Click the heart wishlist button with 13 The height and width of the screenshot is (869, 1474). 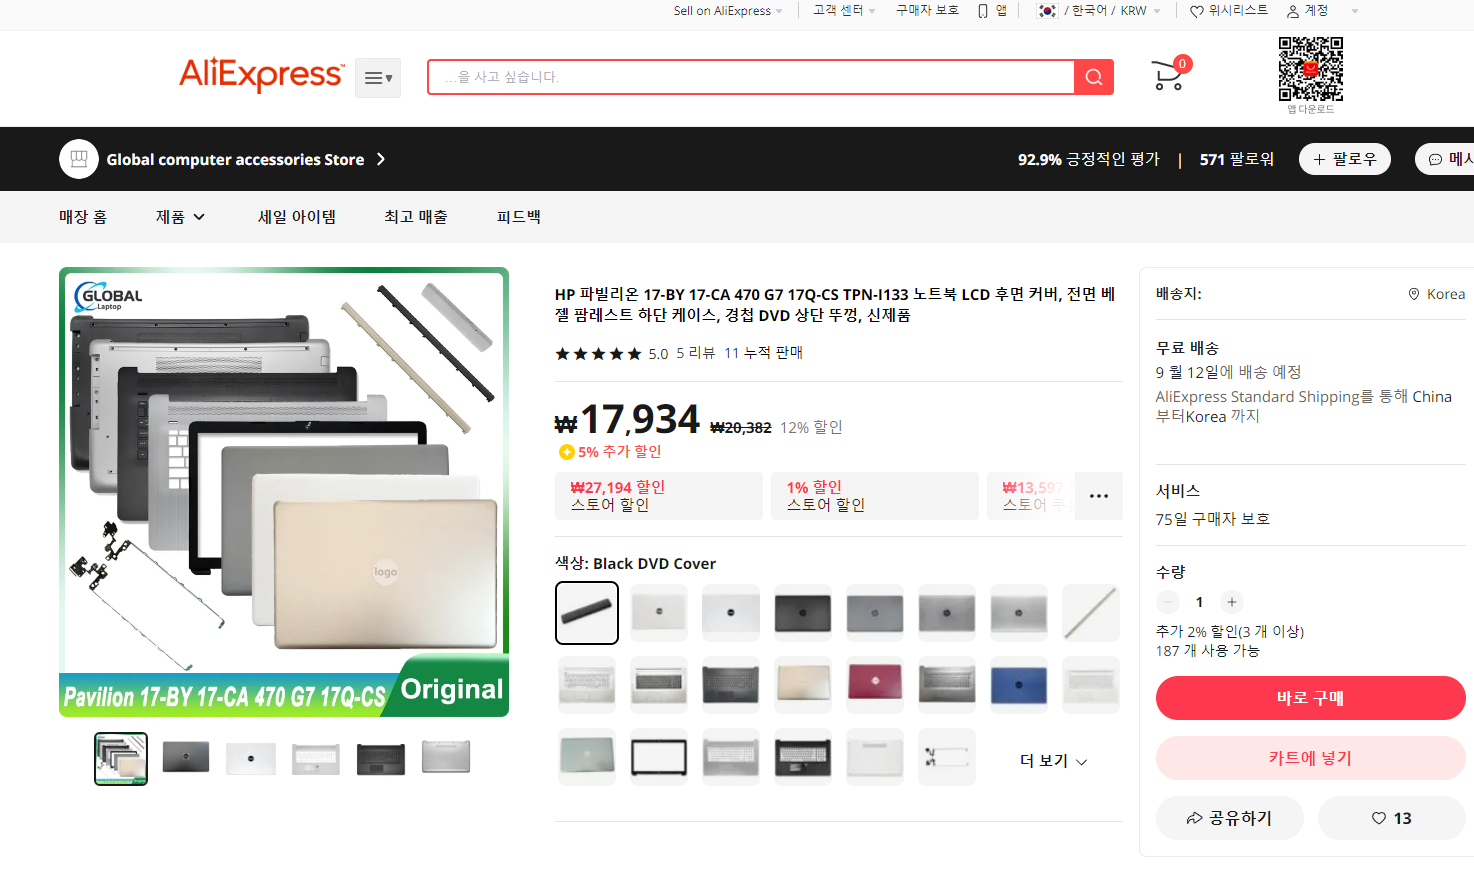(x=1392, y=818)
